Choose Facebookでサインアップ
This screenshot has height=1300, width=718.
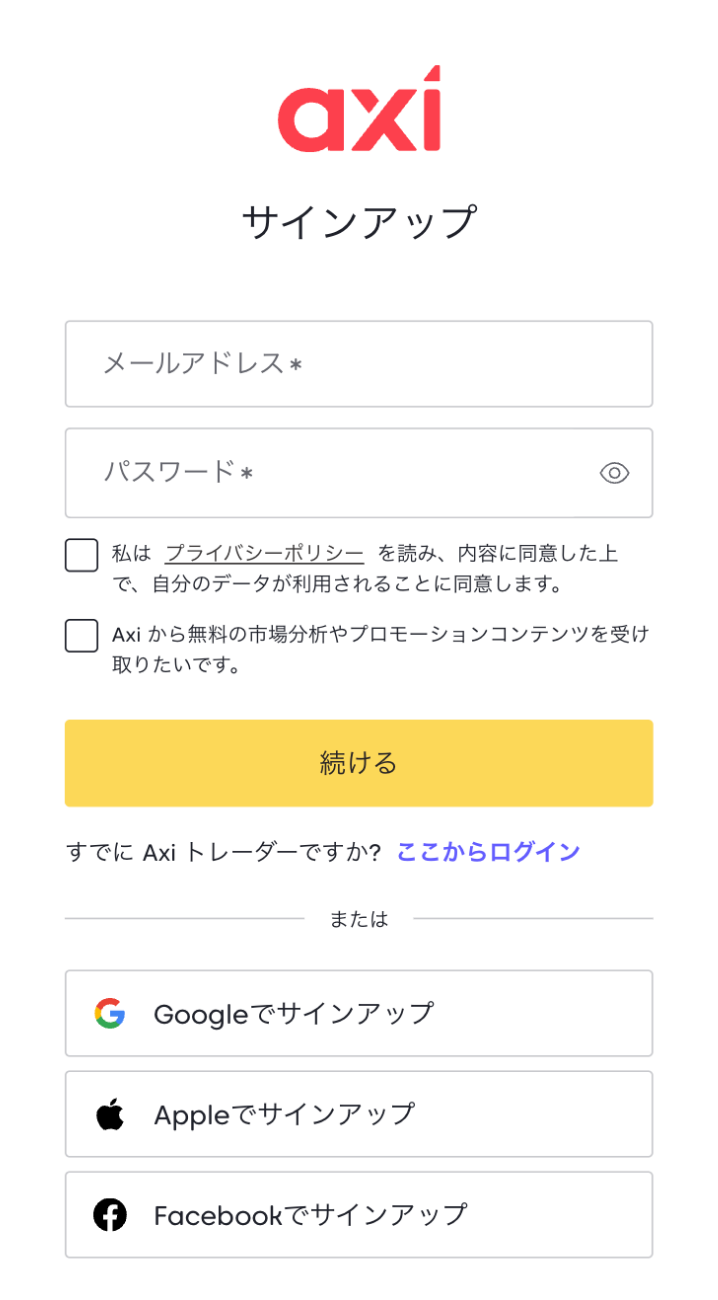click(359, 1215)
